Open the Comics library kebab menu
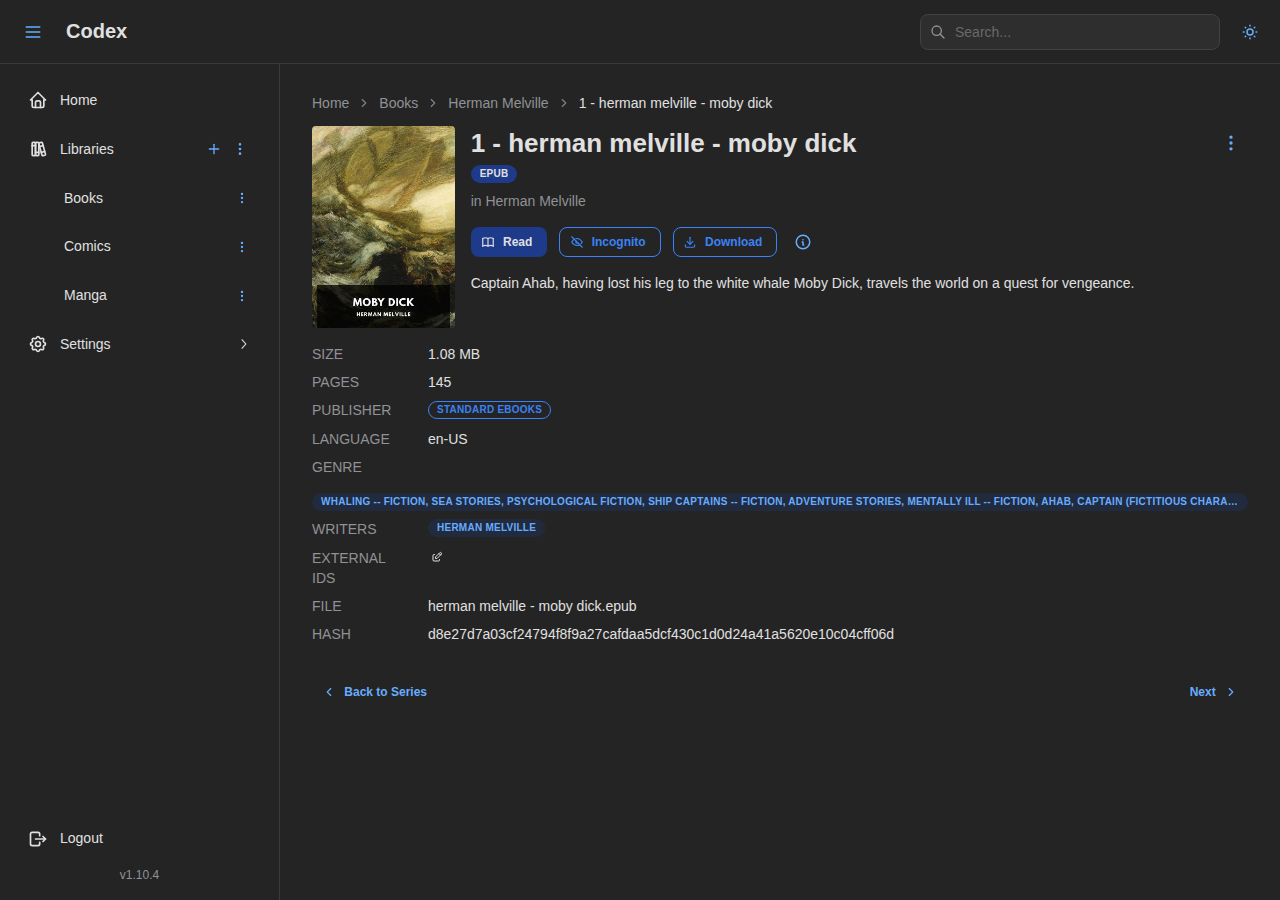Screen dimensions: 1280x900 click(x=242, y=246)
